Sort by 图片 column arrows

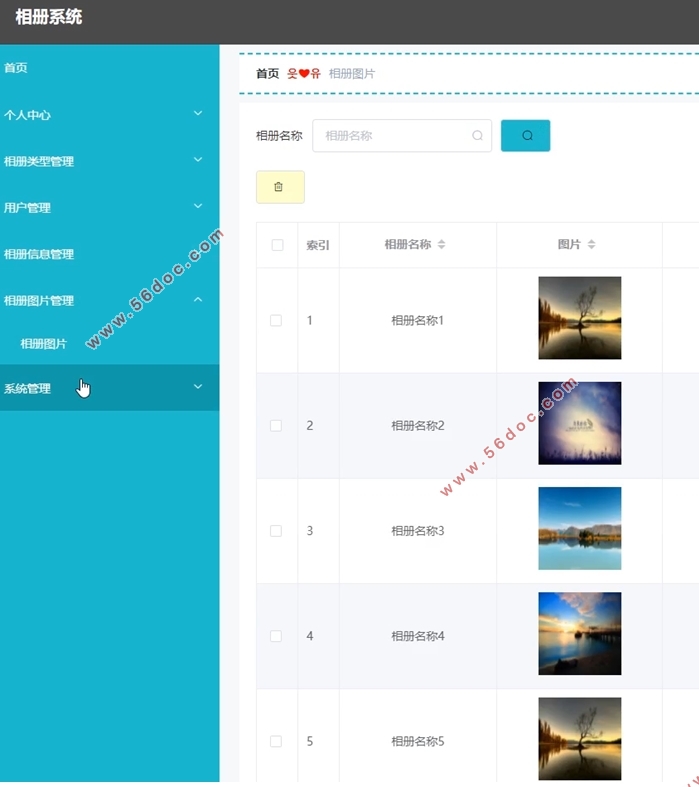[591, 244]
